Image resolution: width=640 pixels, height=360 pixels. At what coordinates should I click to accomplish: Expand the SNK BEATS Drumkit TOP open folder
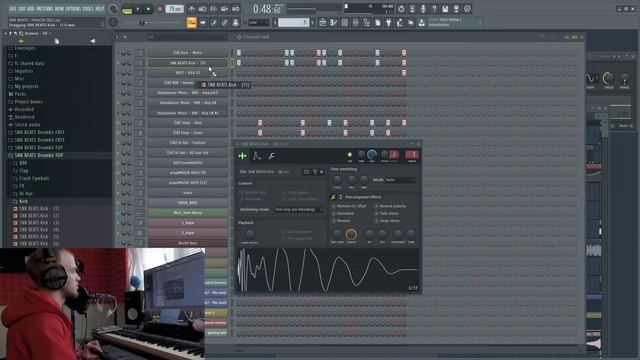[x=39, y=155]
